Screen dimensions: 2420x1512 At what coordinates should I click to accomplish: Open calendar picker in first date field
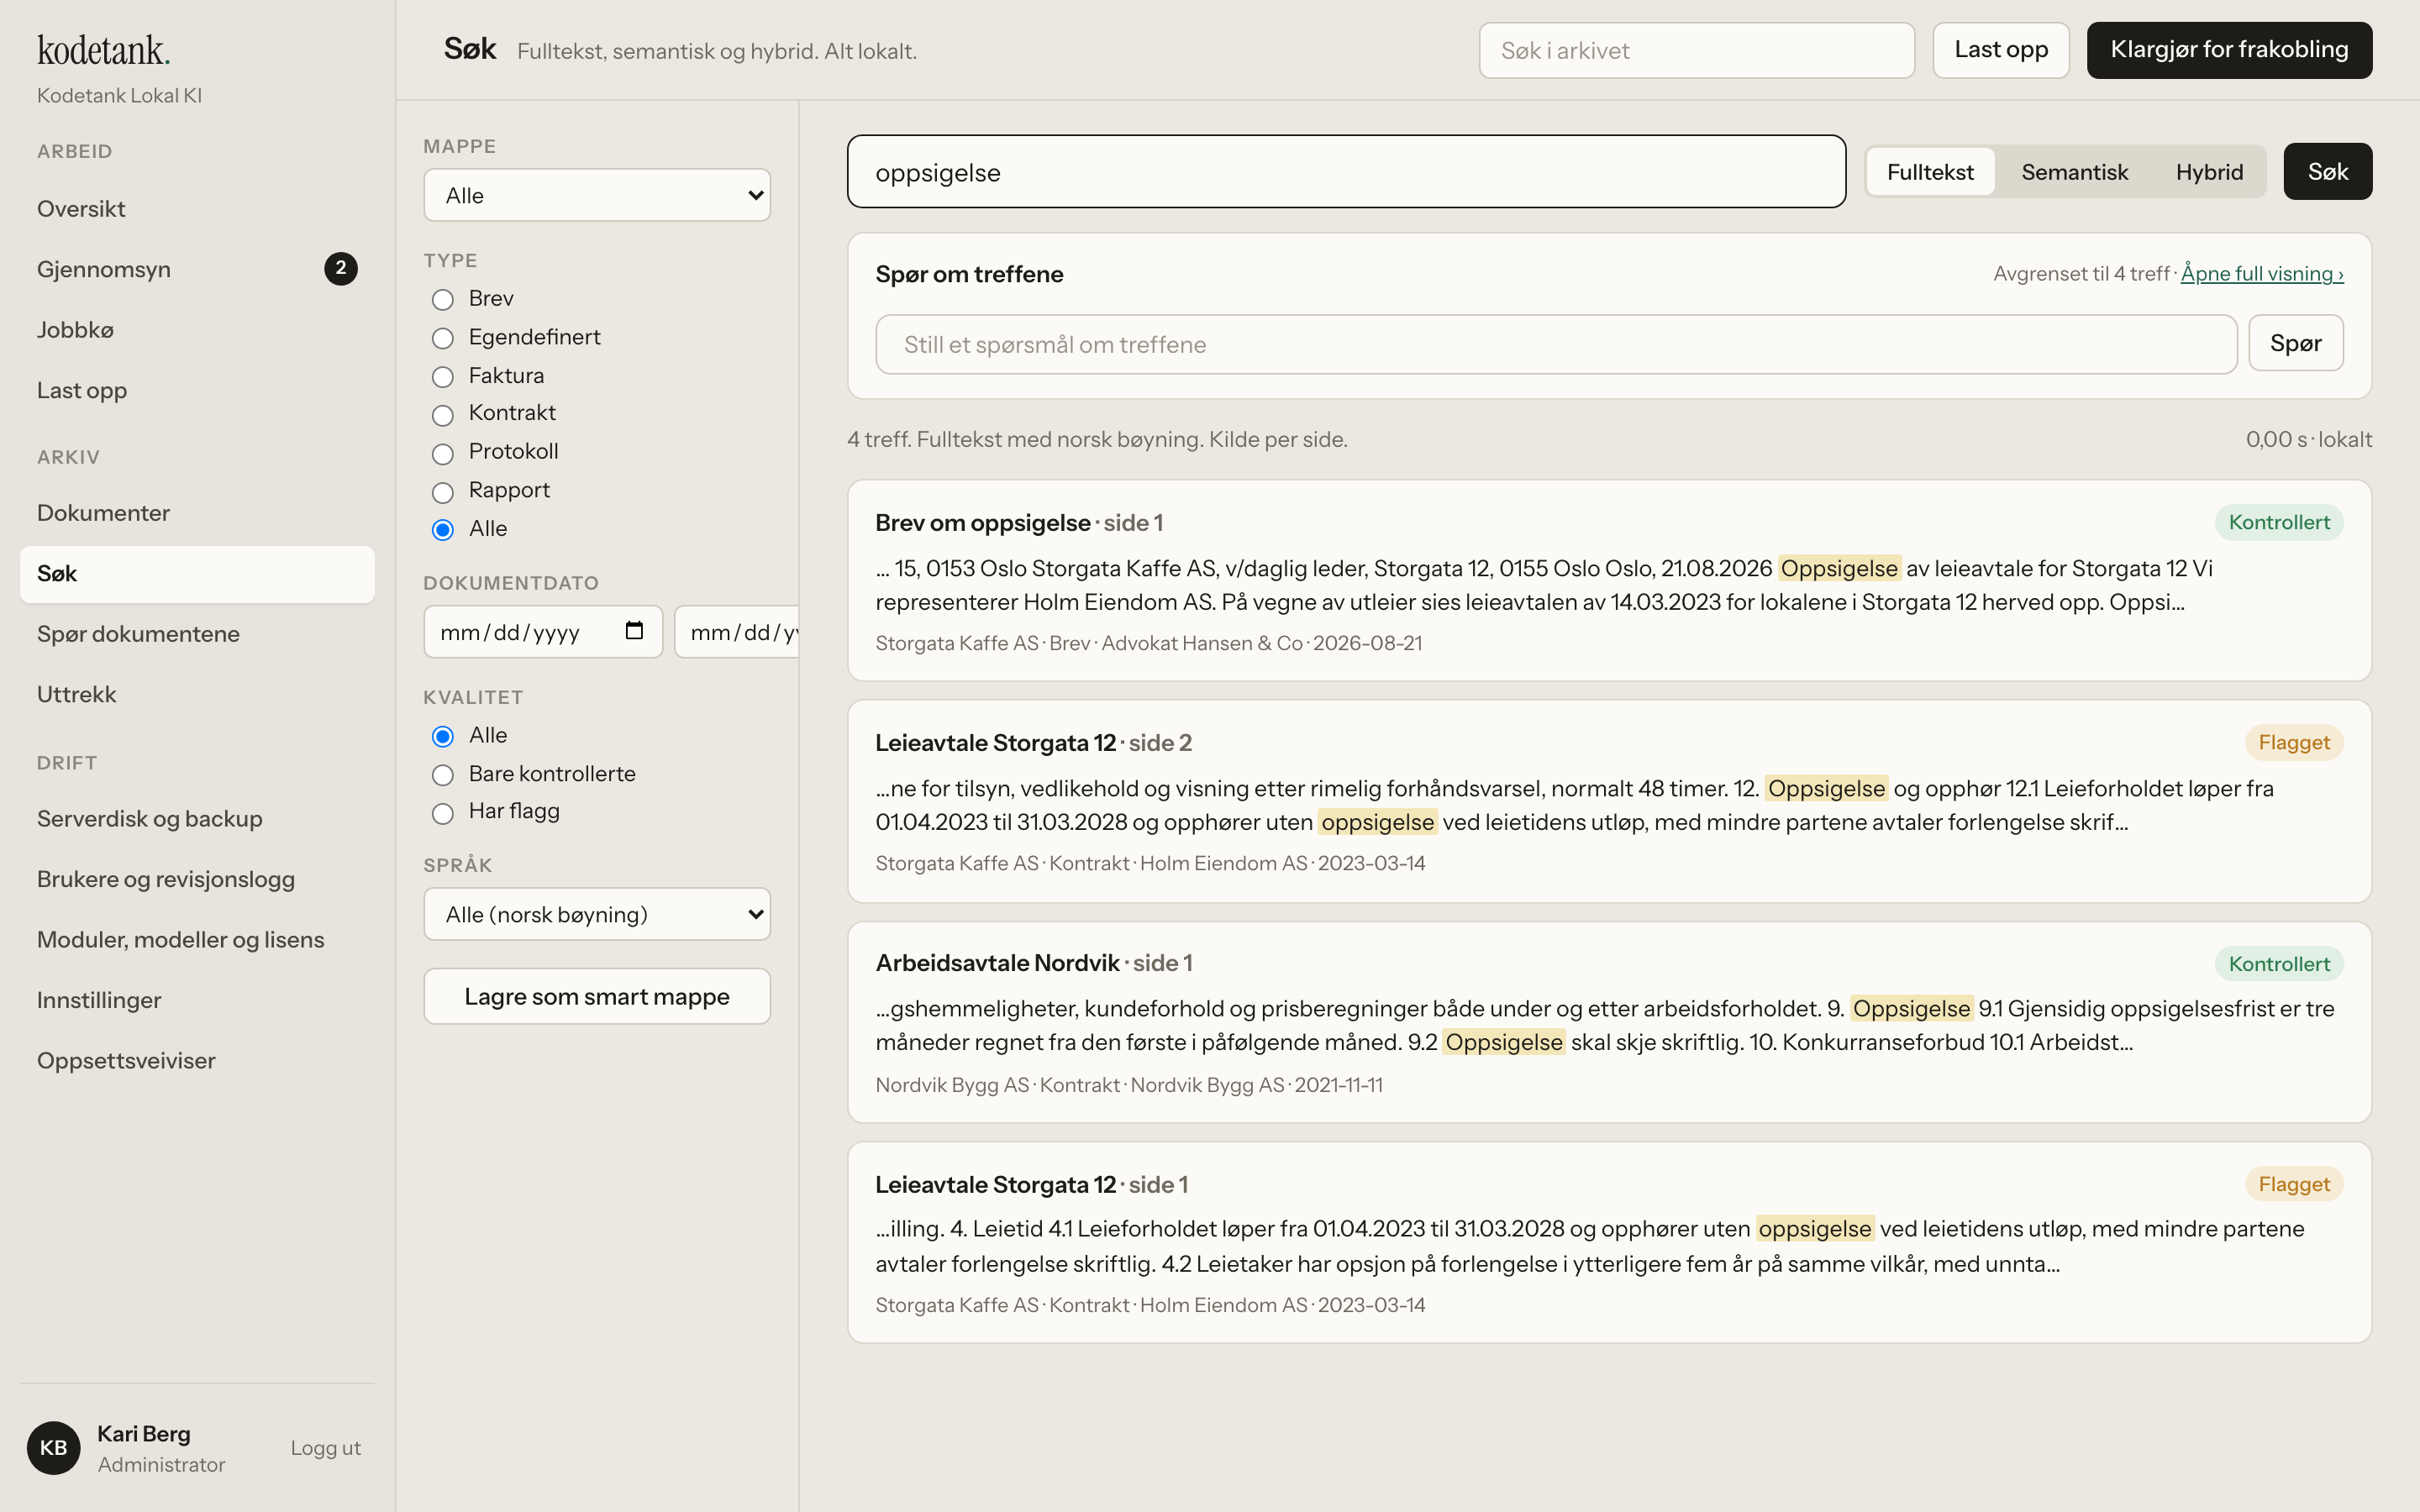tap(634, 631)
